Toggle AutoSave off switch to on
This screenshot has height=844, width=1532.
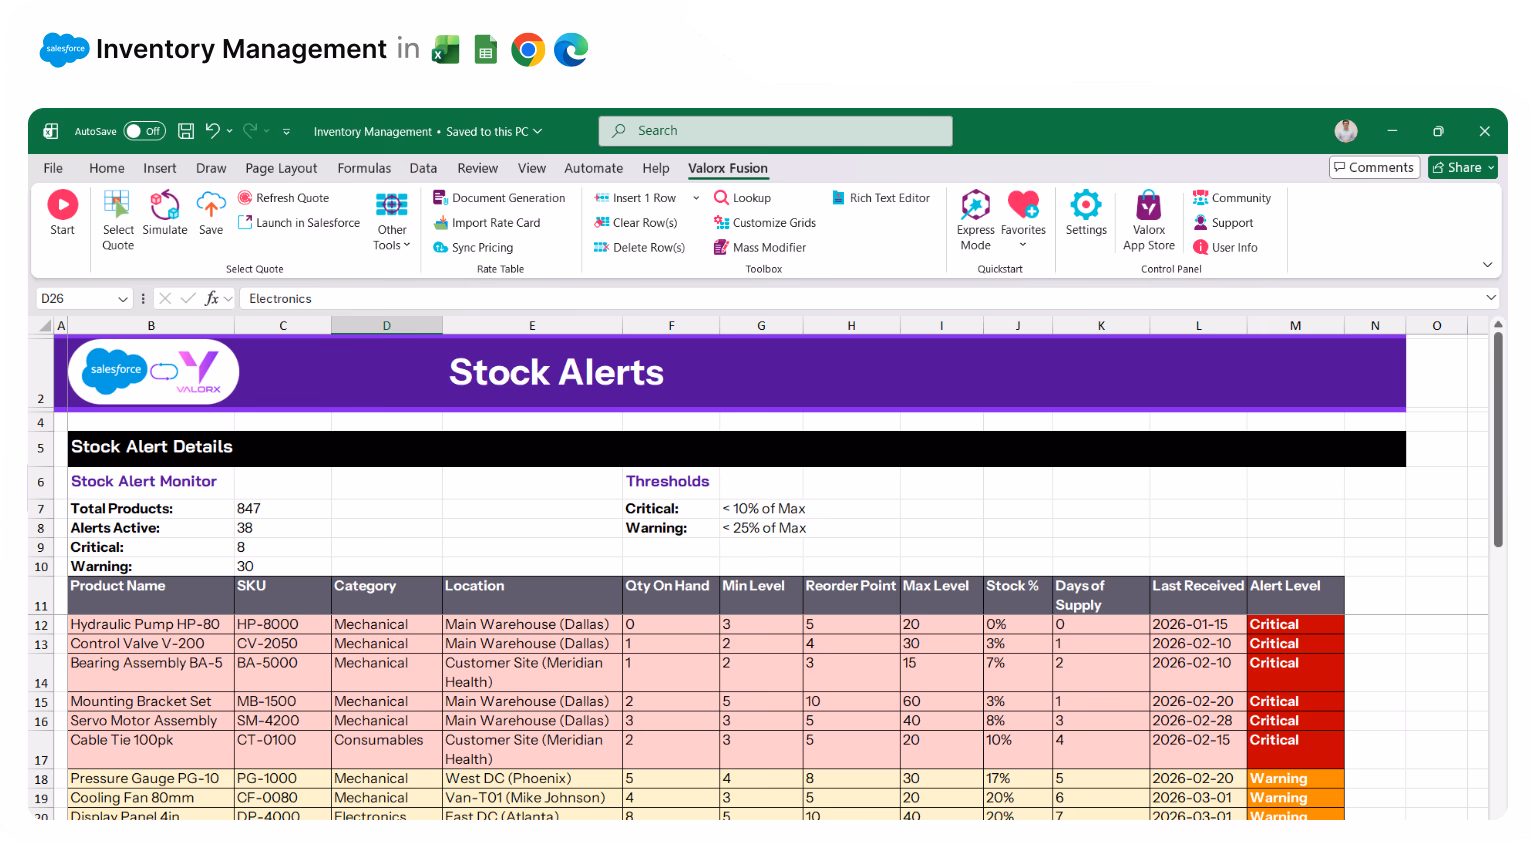(x=144, y=131)
